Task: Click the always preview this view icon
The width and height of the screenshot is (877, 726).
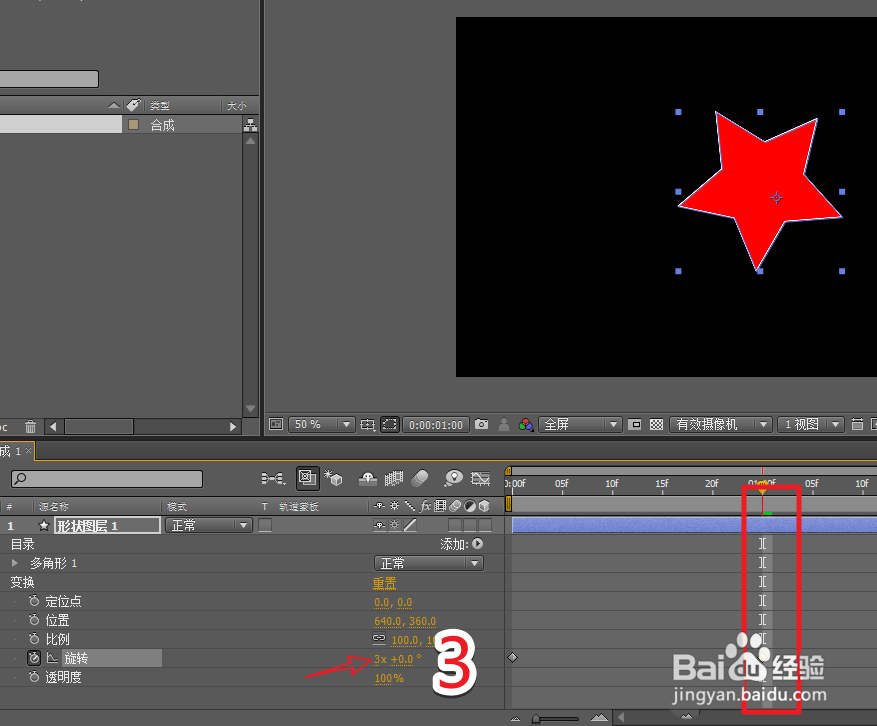Action: click(276, 425)
